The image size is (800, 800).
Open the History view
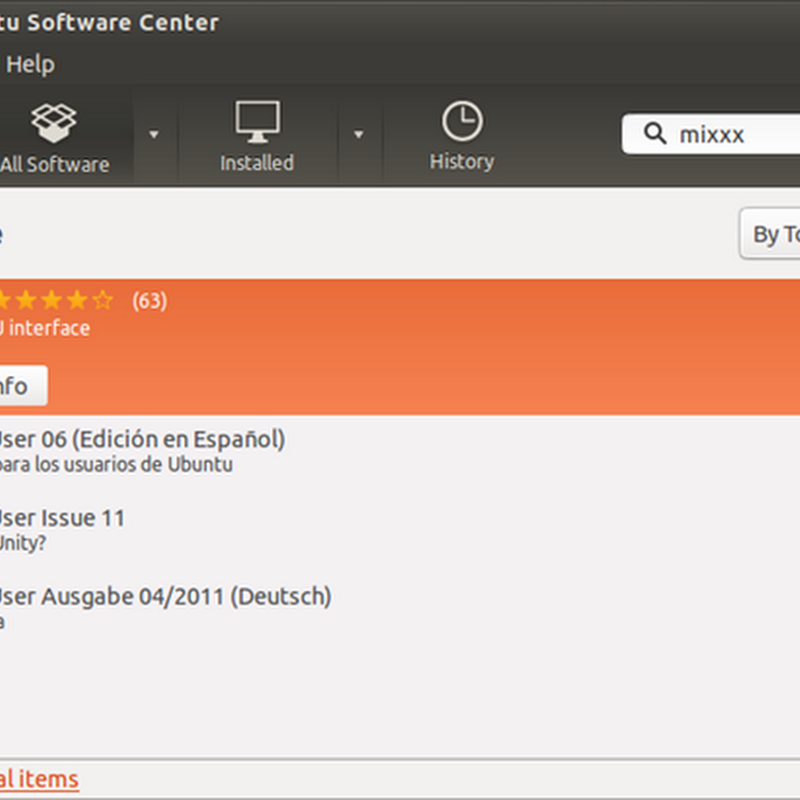(462, 136)
